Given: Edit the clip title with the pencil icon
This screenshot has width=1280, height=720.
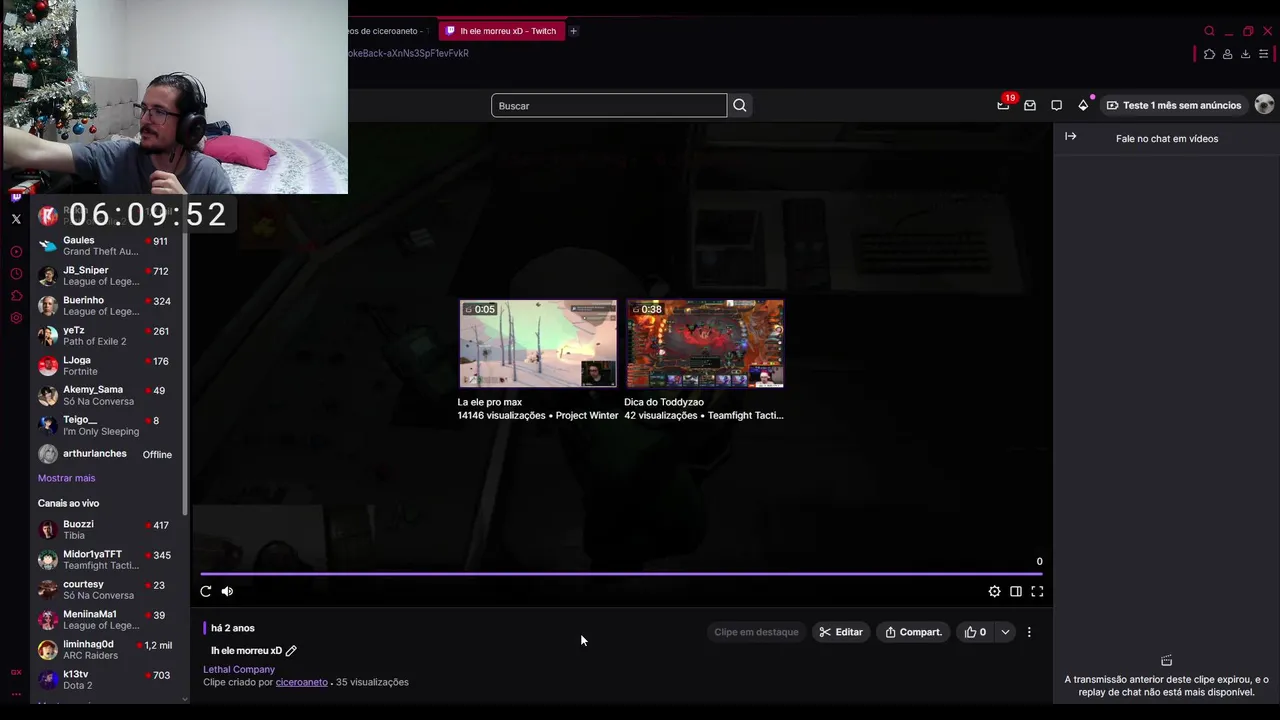Looking at the screenshot, I should click(x=291, y=651).
